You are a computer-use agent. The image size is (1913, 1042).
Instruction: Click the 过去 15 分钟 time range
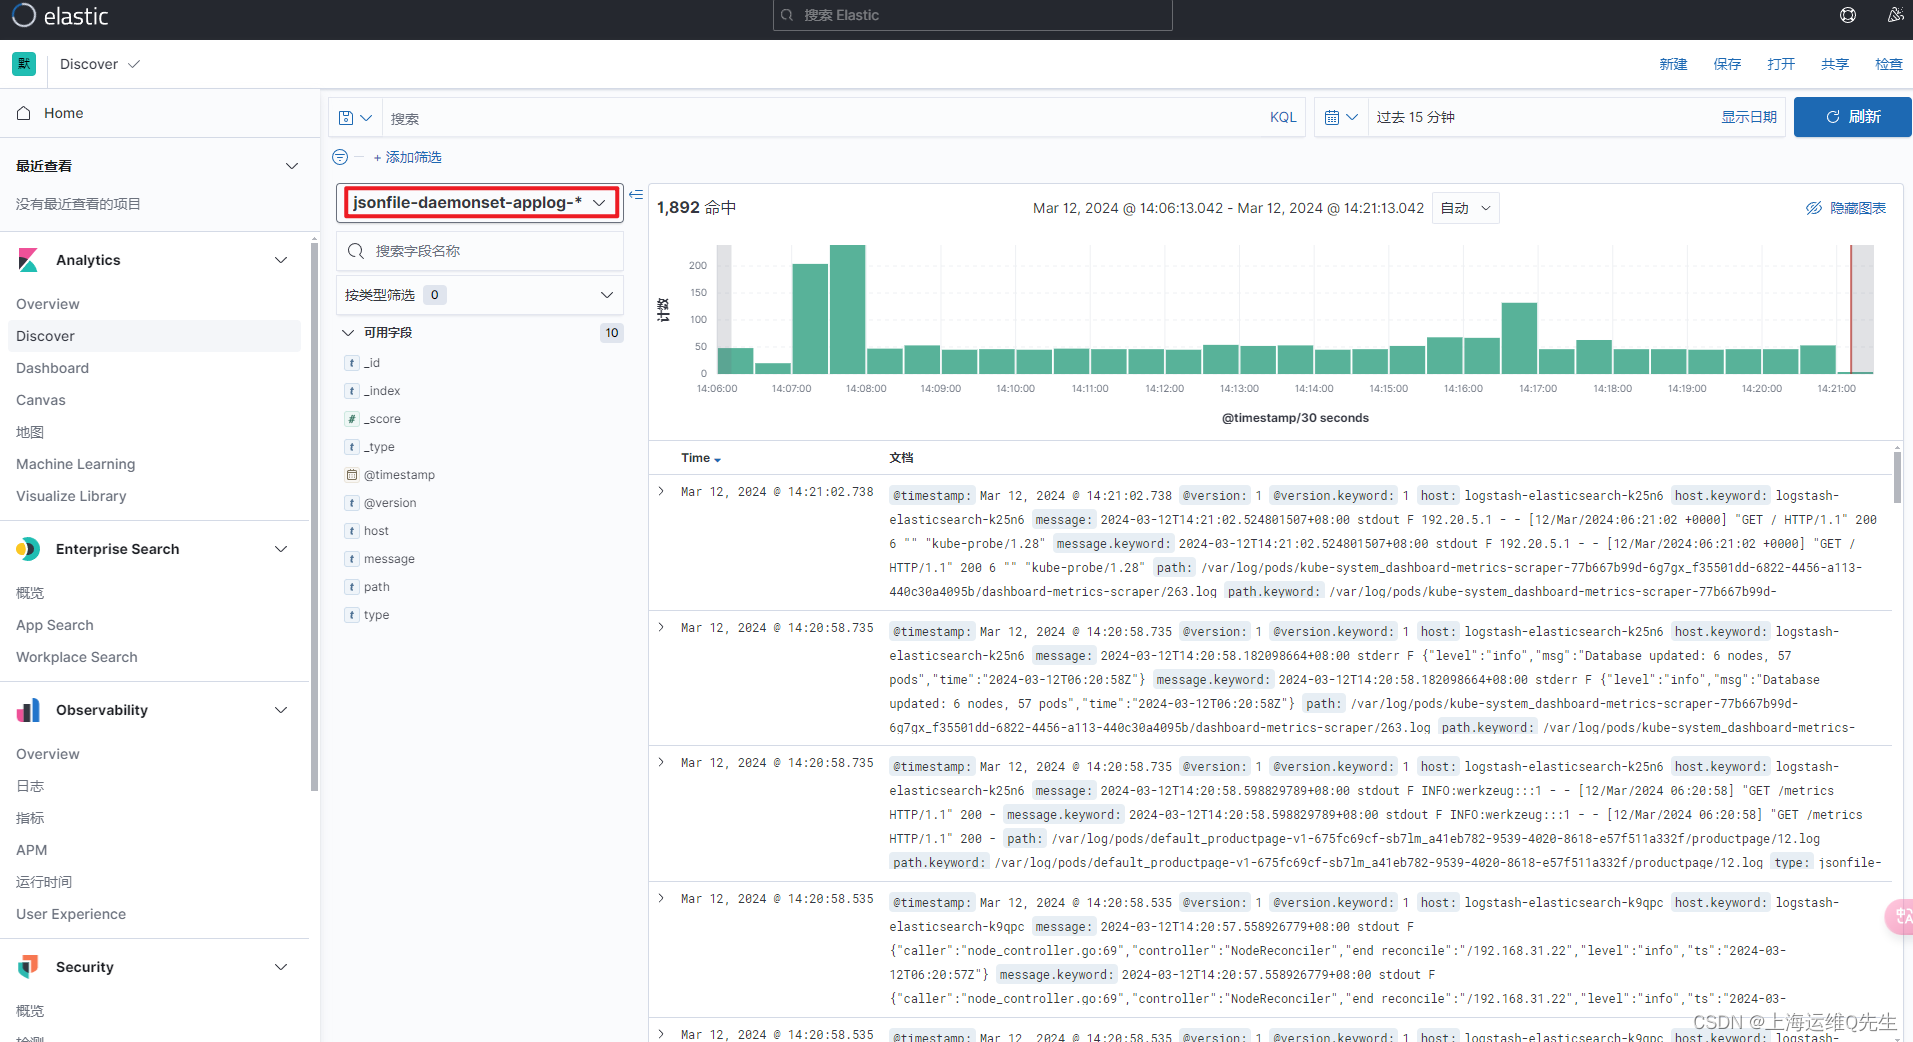click(x=1415, y=117)
